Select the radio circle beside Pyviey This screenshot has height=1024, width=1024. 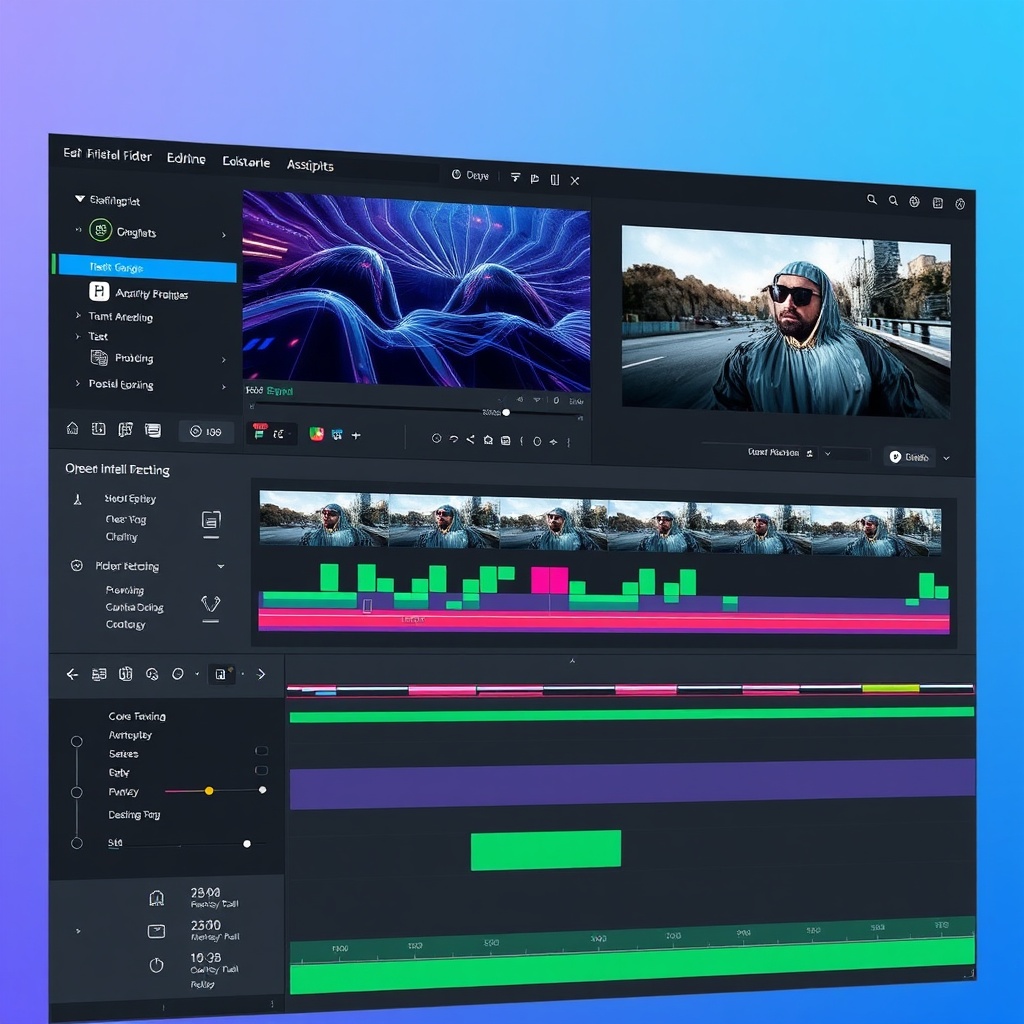76,792
